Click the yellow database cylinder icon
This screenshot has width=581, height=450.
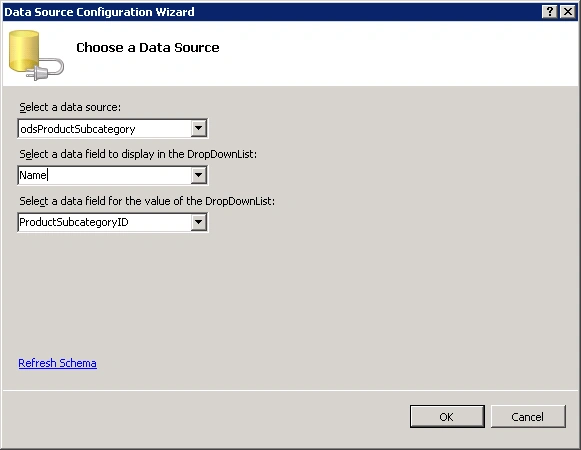click(x=24, y=51)
